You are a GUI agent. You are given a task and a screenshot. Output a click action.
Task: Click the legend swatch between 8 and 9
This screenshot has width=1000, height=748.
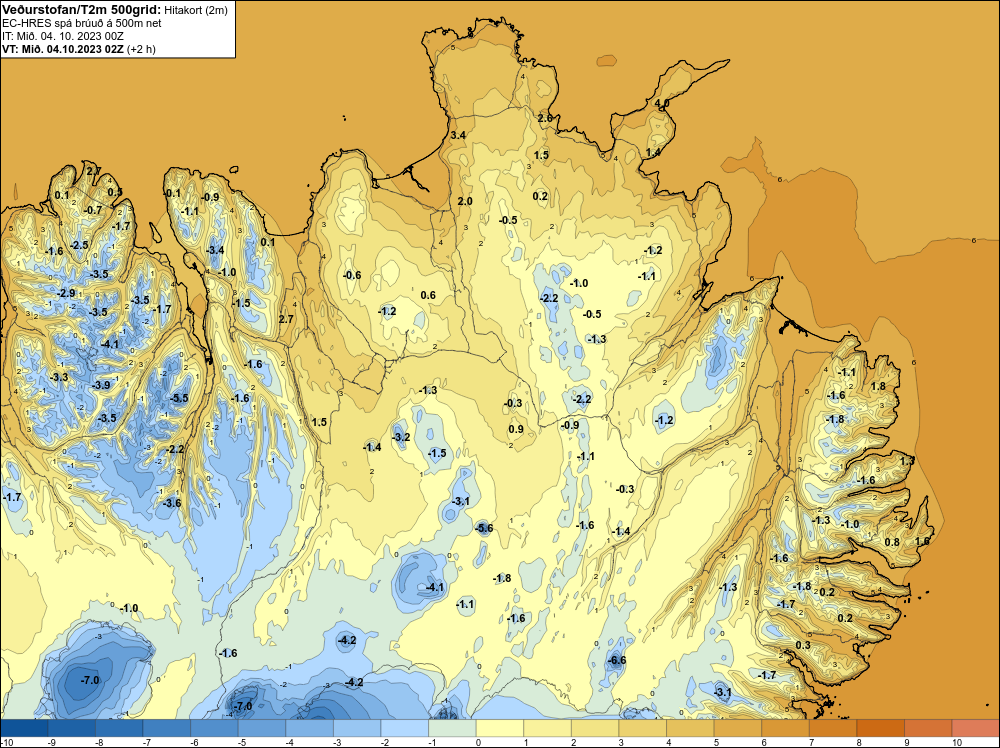tap(881, 728)
